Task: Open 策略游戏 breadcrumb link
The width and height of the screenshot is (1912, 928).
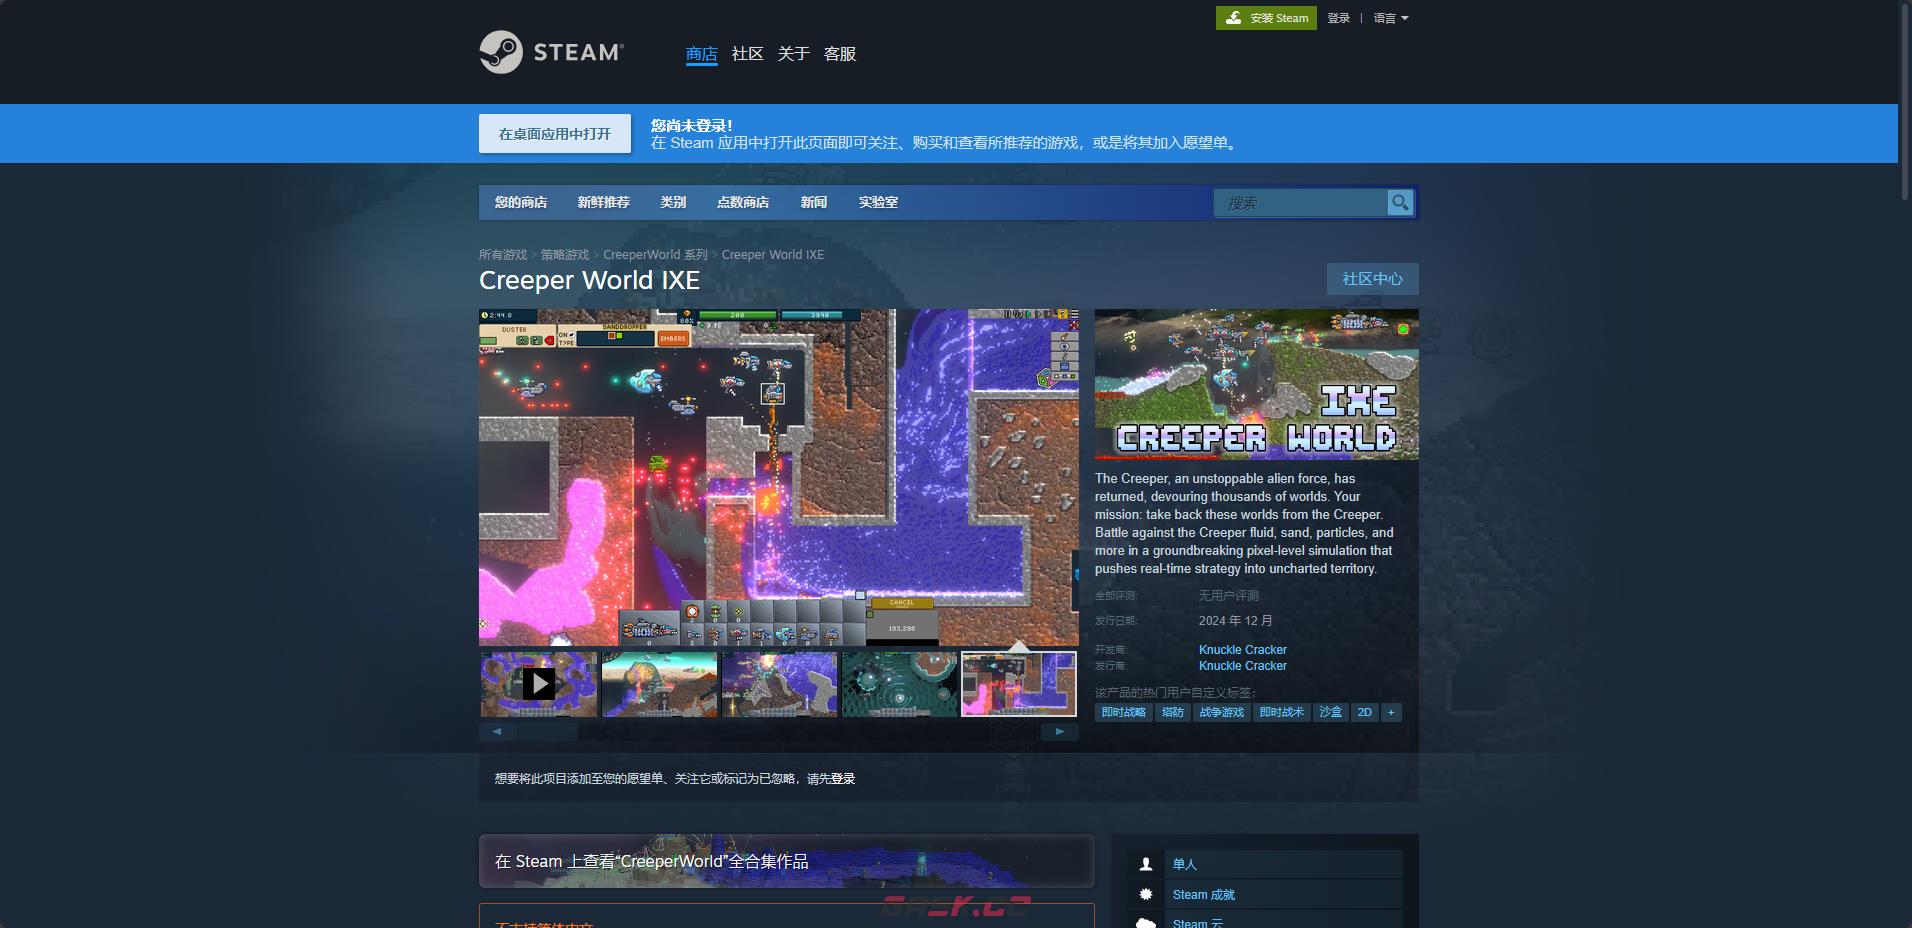Action: click(565, 255)
